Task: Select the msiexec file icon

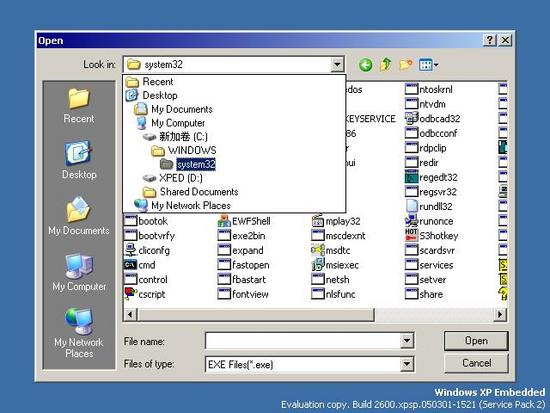Action: point(318,265)
